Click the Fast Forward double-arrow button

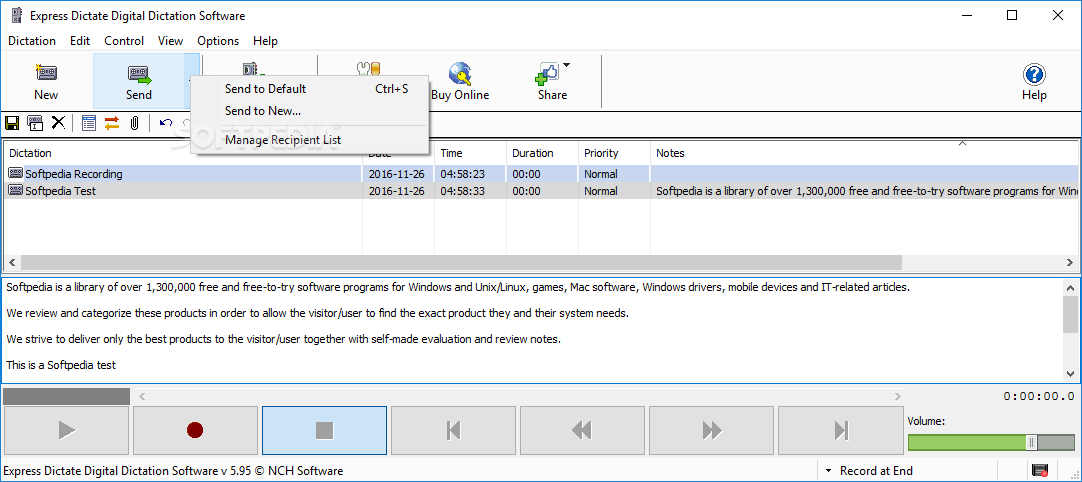click(x=711, y=431)
